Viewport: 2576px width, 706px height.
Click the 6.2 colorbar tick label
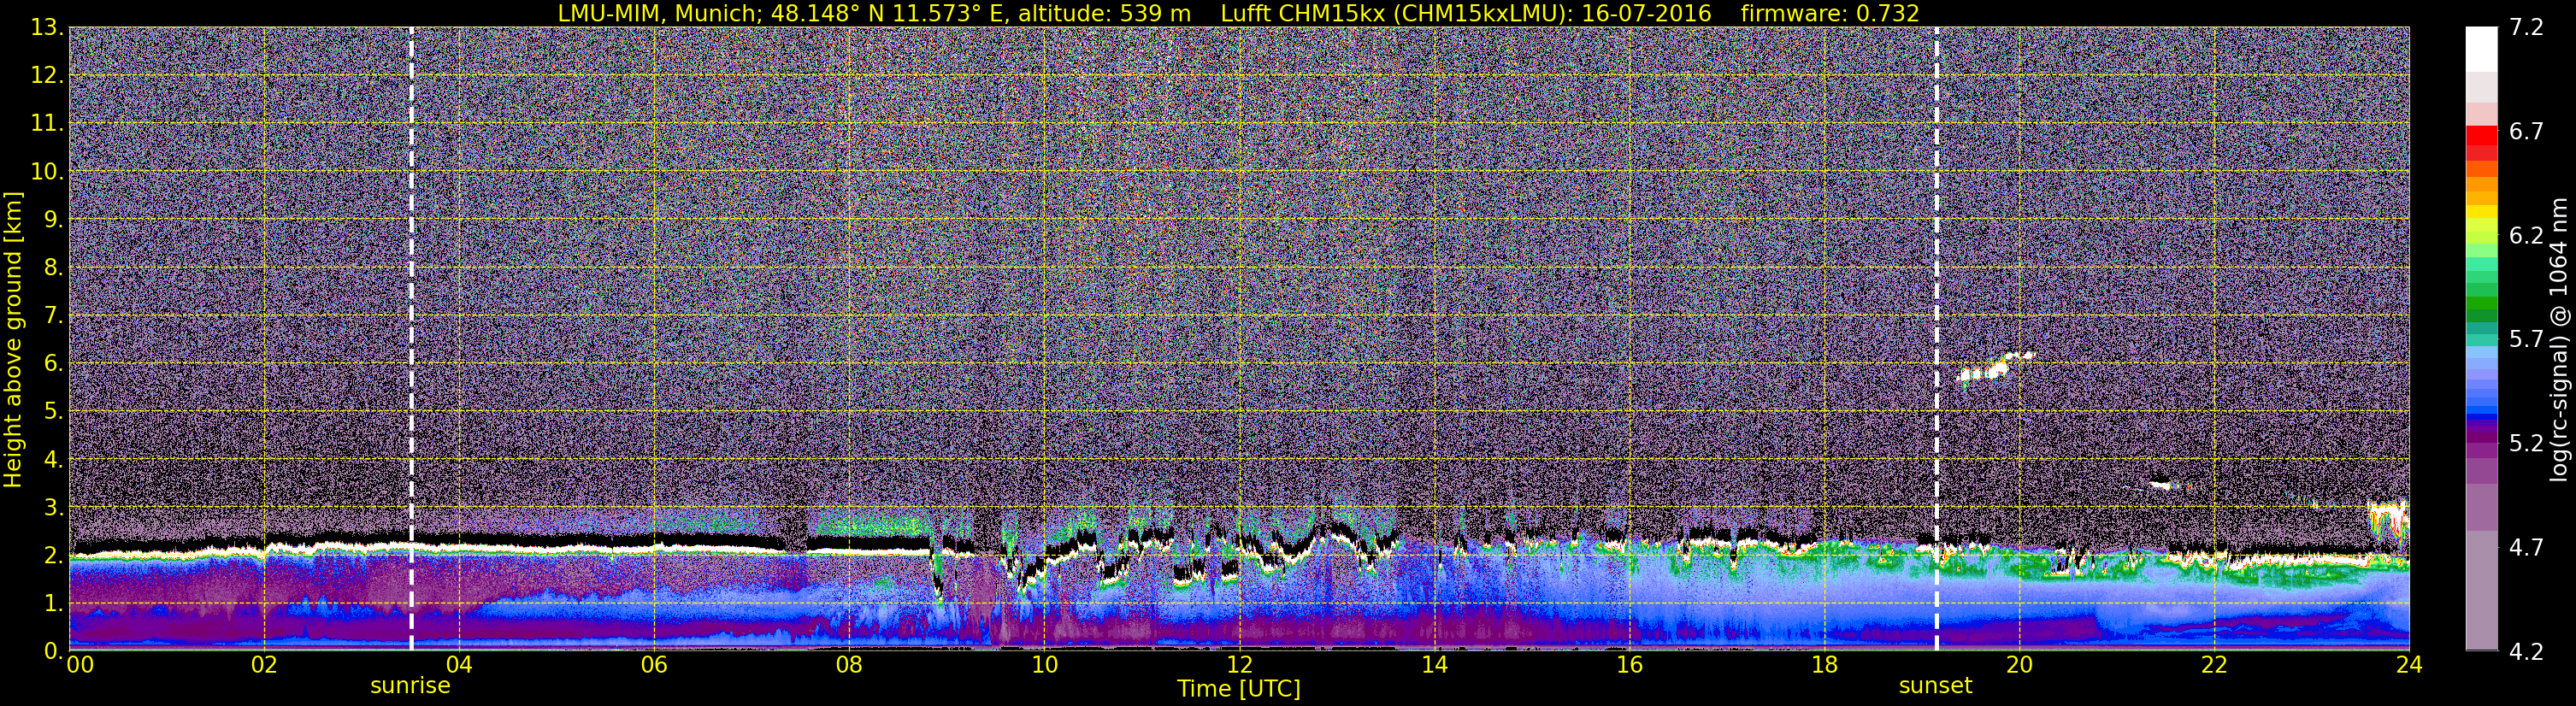[2526, 235]
